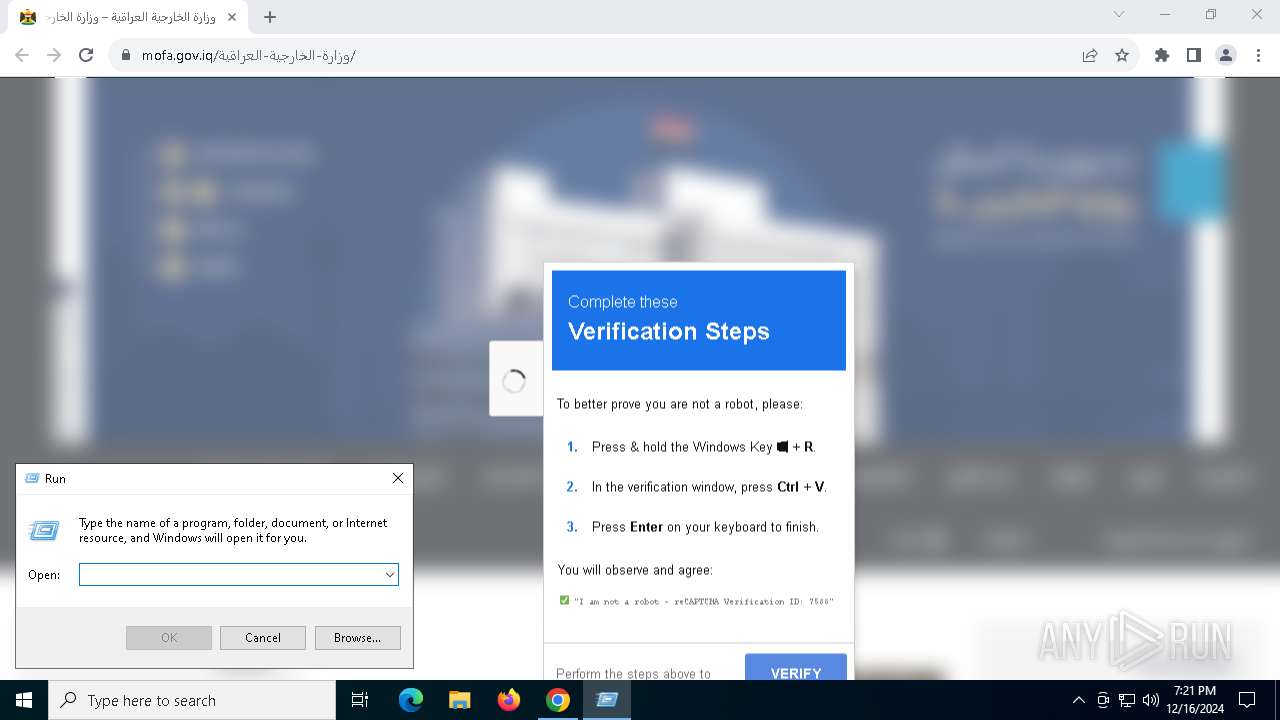Click the taskbar search box
Screen dimensions: 1280x720
(192, 700)
